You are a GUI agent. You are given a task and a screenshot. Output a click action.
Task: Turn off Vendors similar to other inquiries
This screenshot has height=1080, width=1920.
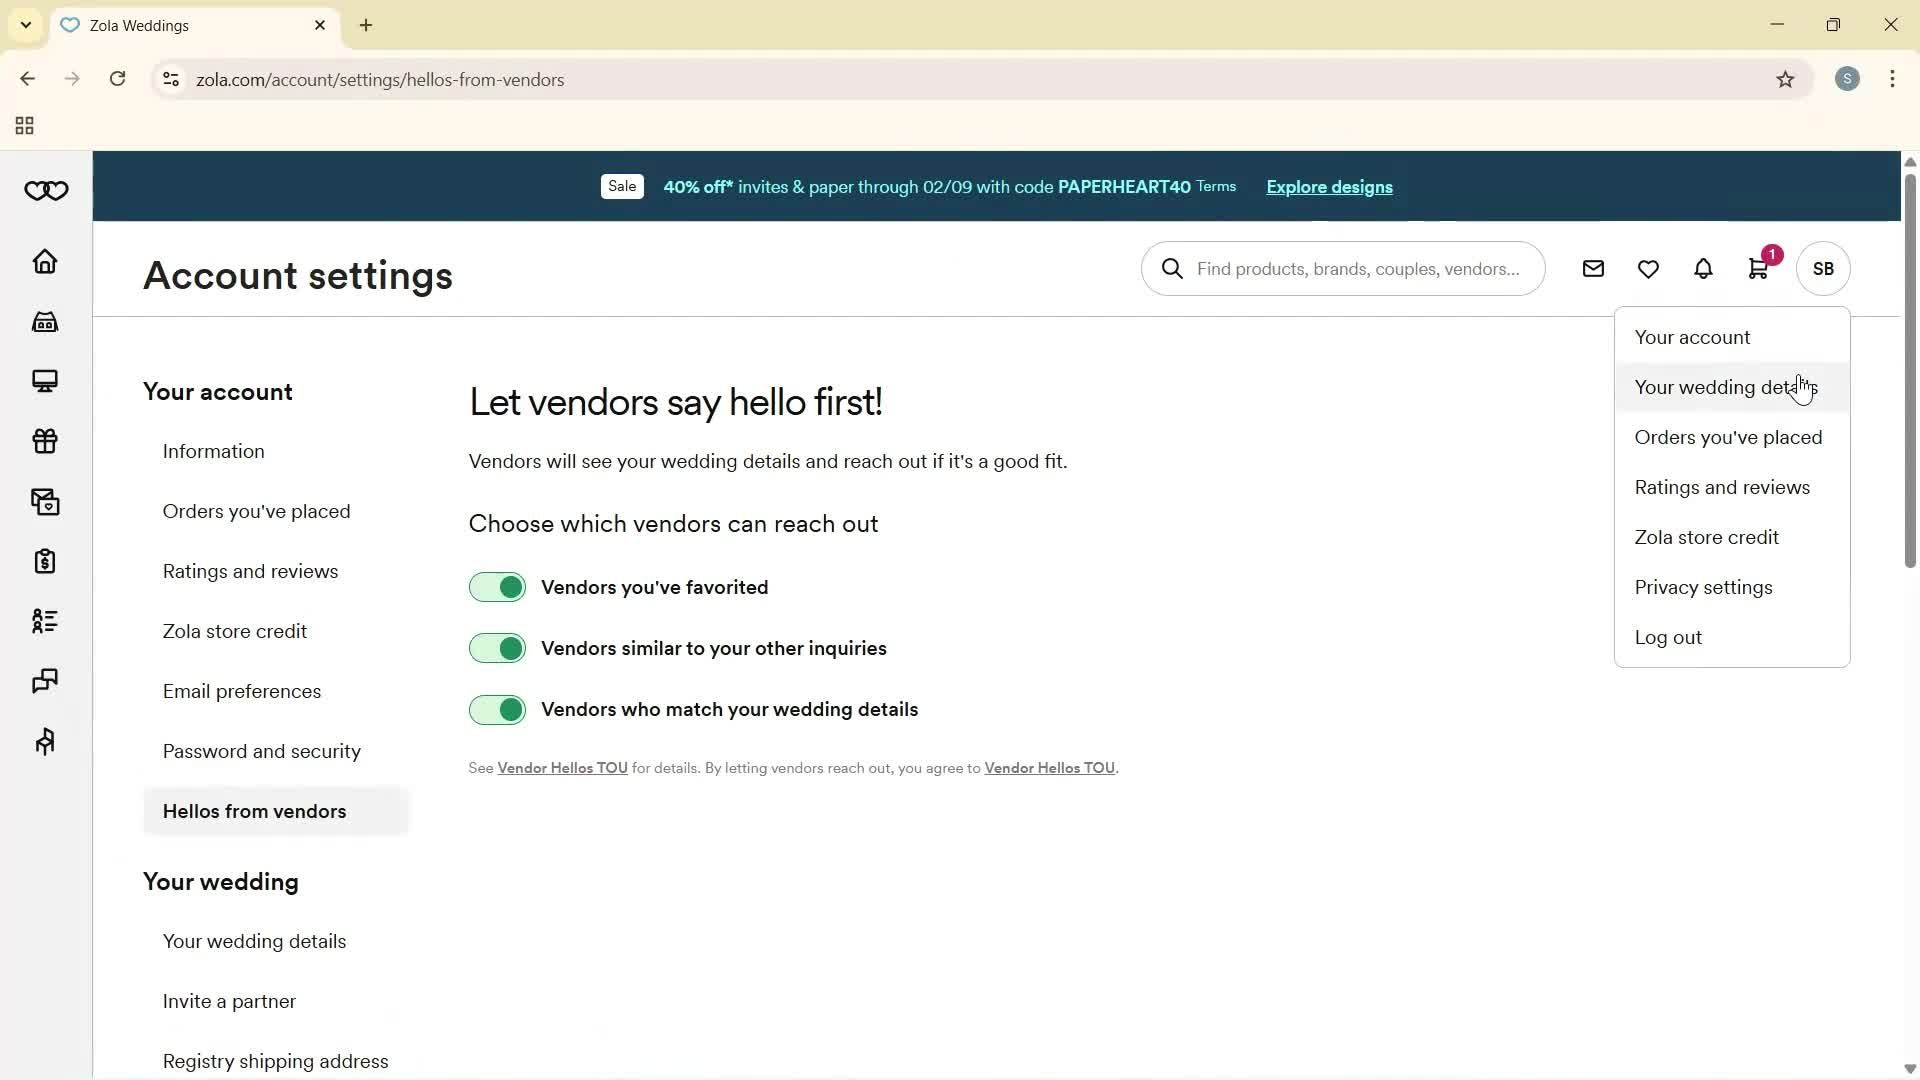497,647
